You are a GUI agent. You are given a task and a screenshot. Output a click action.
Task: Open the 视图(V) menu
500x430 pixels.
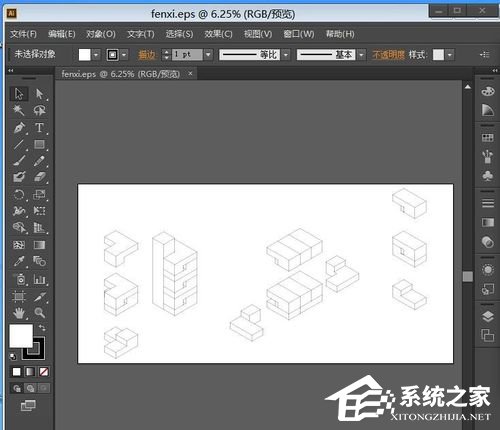(x=258, y=34)
